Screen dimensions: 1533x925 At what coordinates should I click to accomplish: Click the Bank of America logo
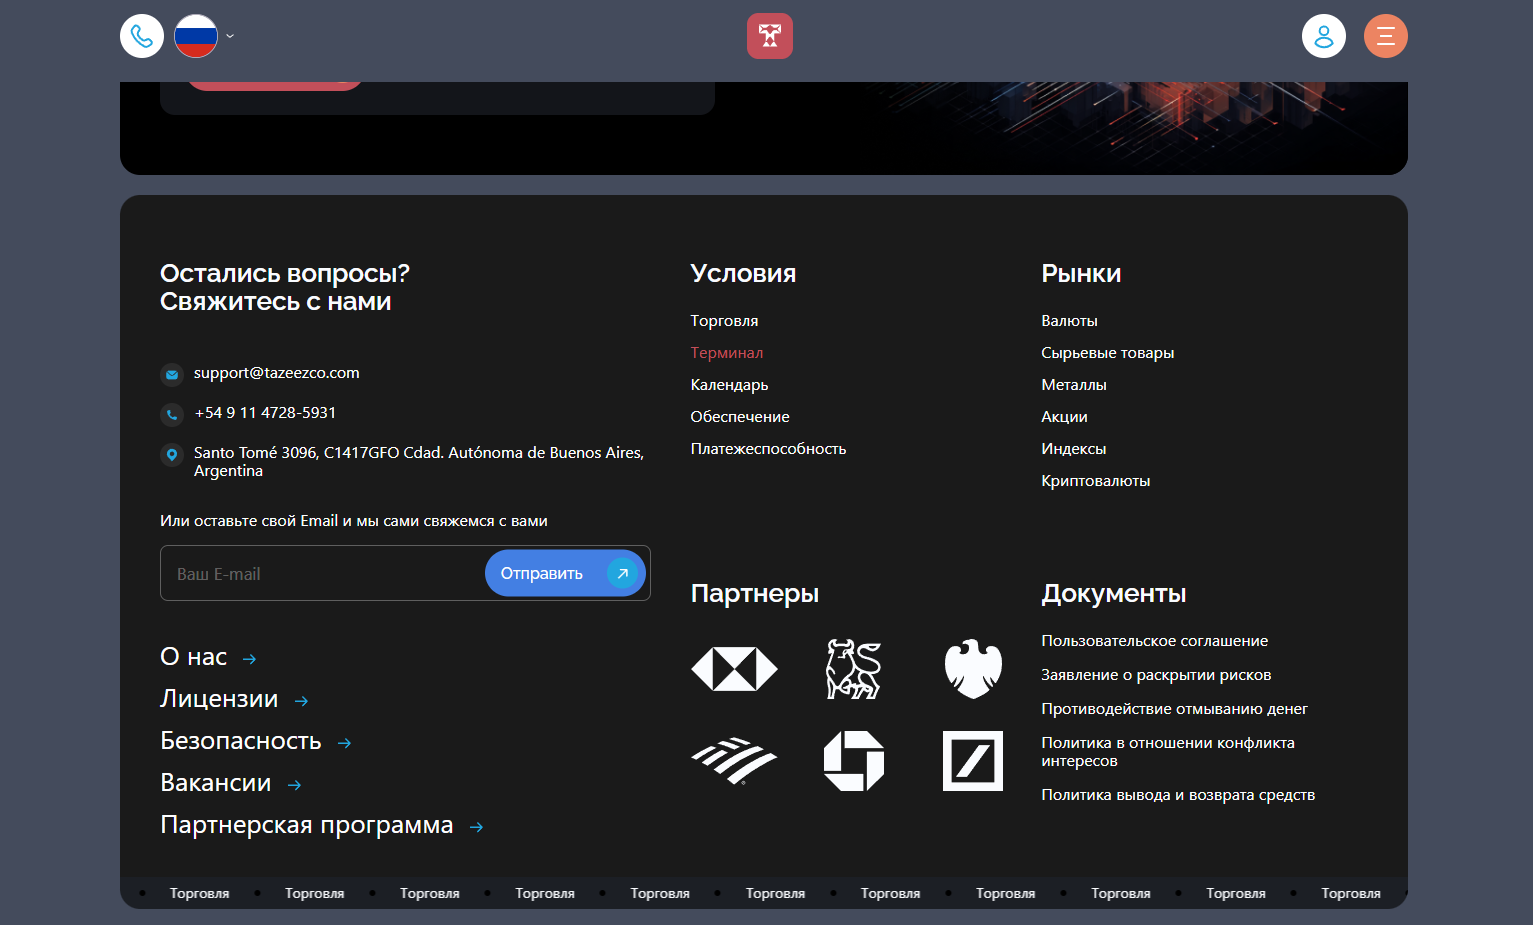tap(734, 761)
